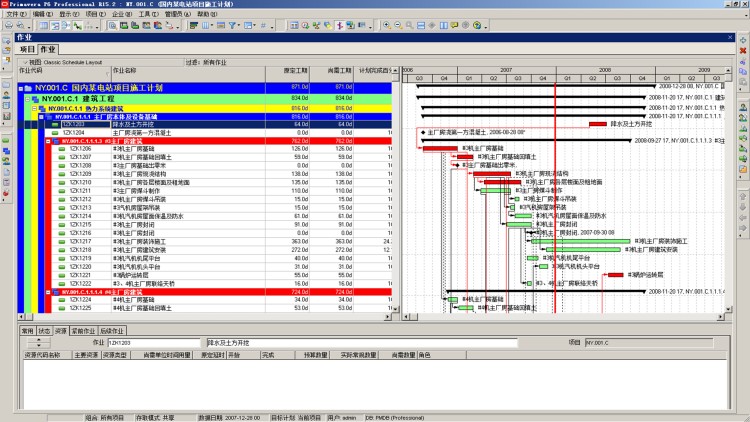This screenshot has width=750, height=422.
Task: Open Print Preview from the toolbar
Action: pos(21,25)
